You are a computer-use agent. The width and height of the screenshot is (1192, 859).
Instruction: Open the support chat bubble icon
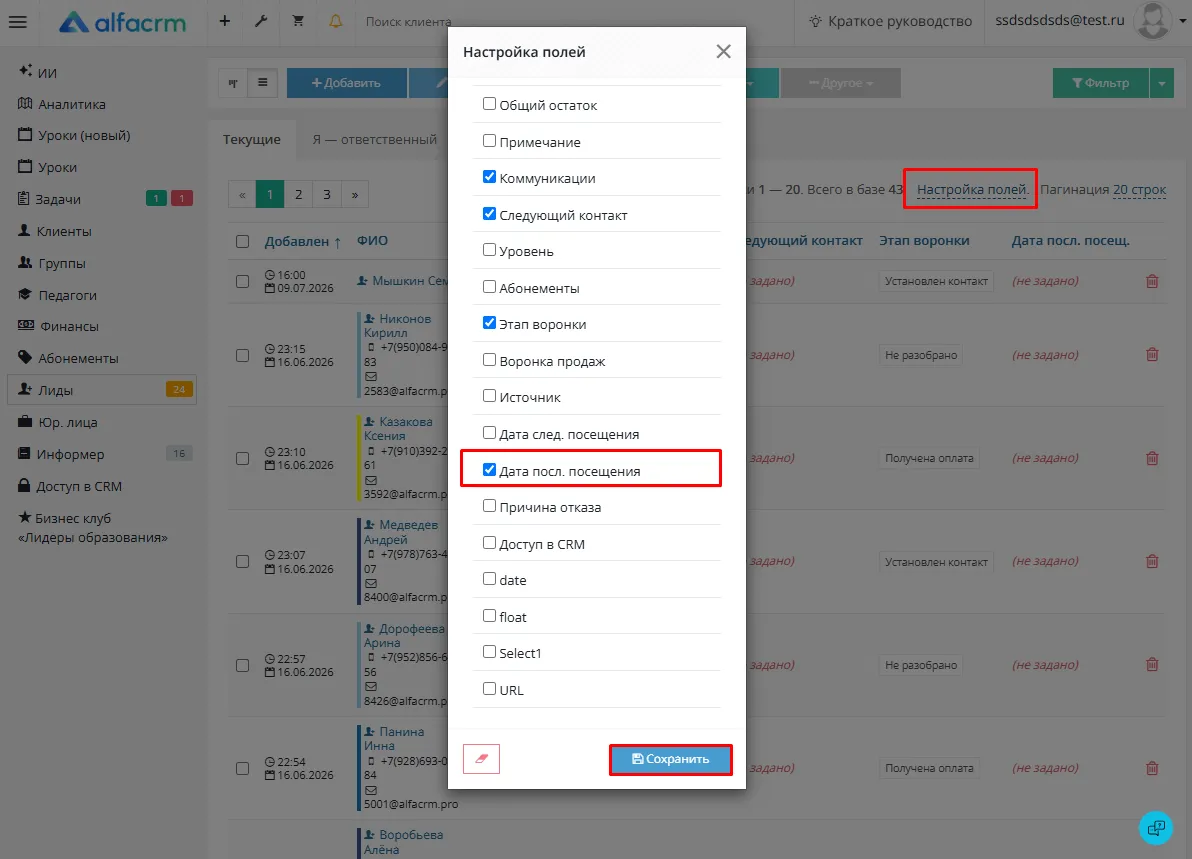pyautogui.click(x=1156, y=827)
